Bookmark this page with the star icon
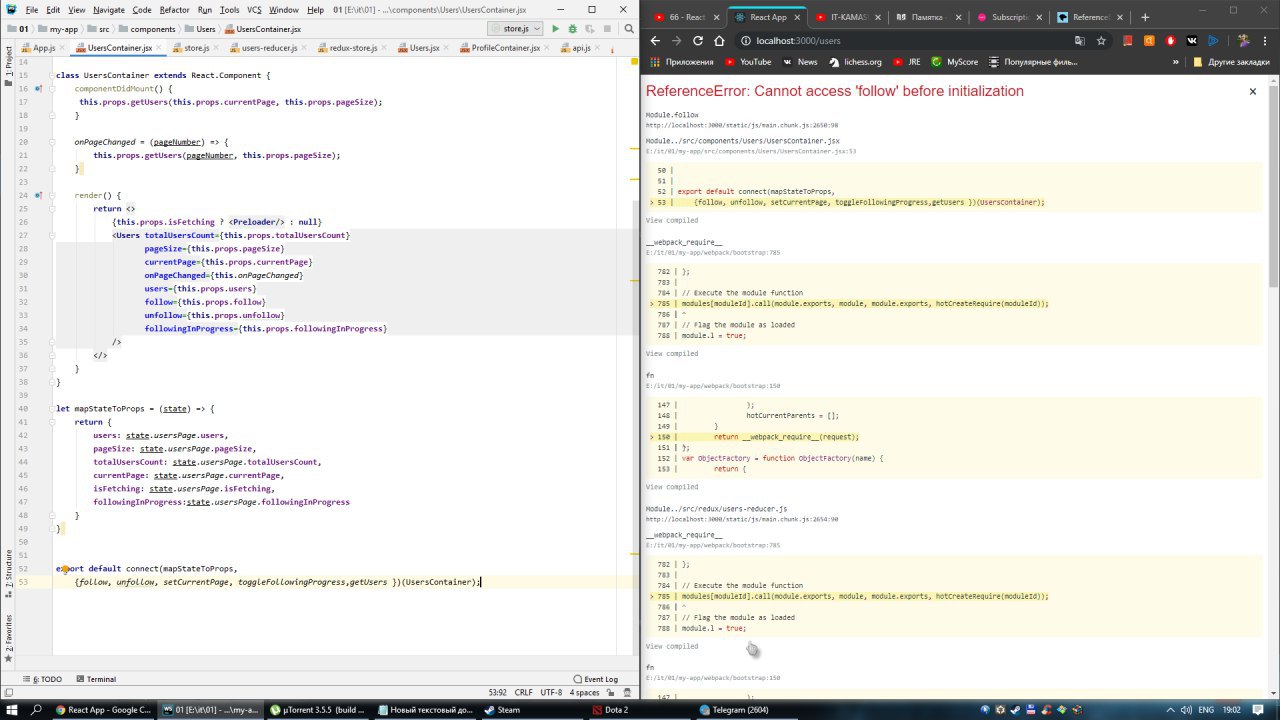 point(1101,41)
